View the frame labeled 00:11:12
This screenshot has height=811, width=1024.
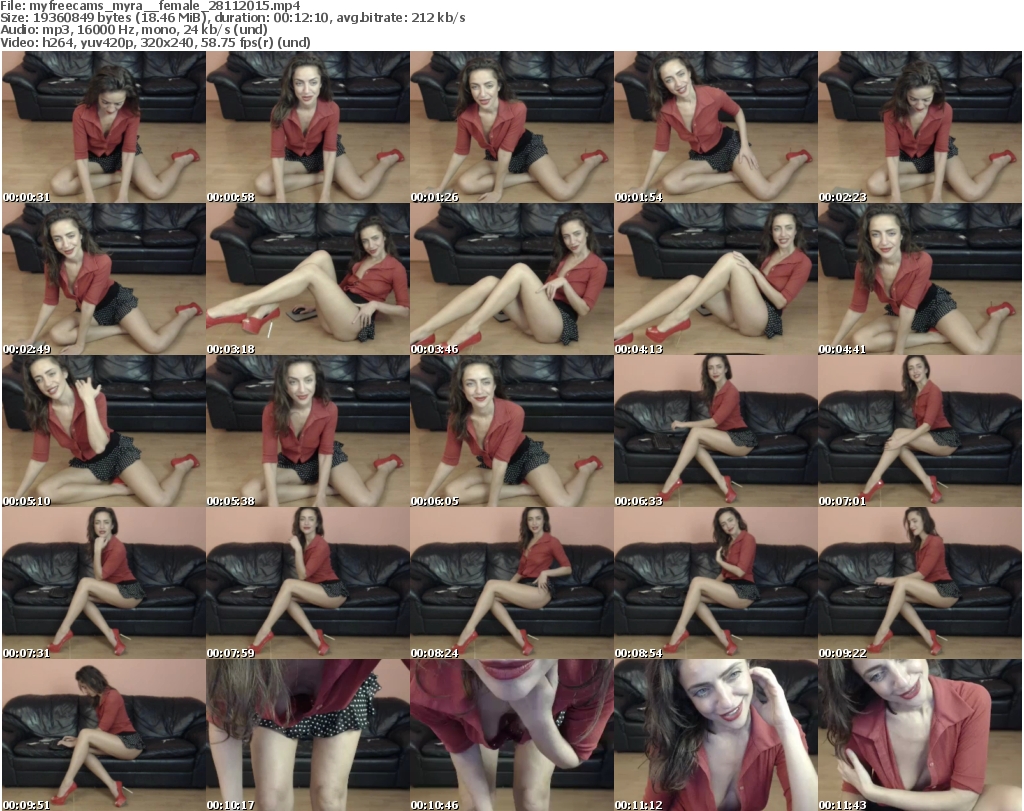[716, 735]
